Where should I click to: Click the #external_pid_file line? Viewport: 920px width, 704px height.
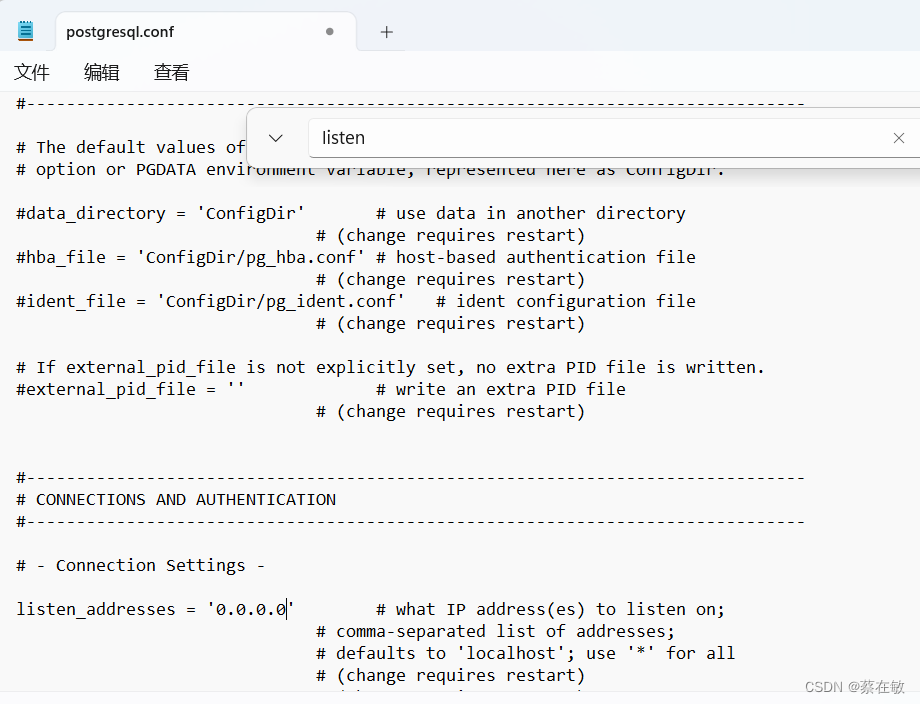(110, 389)
